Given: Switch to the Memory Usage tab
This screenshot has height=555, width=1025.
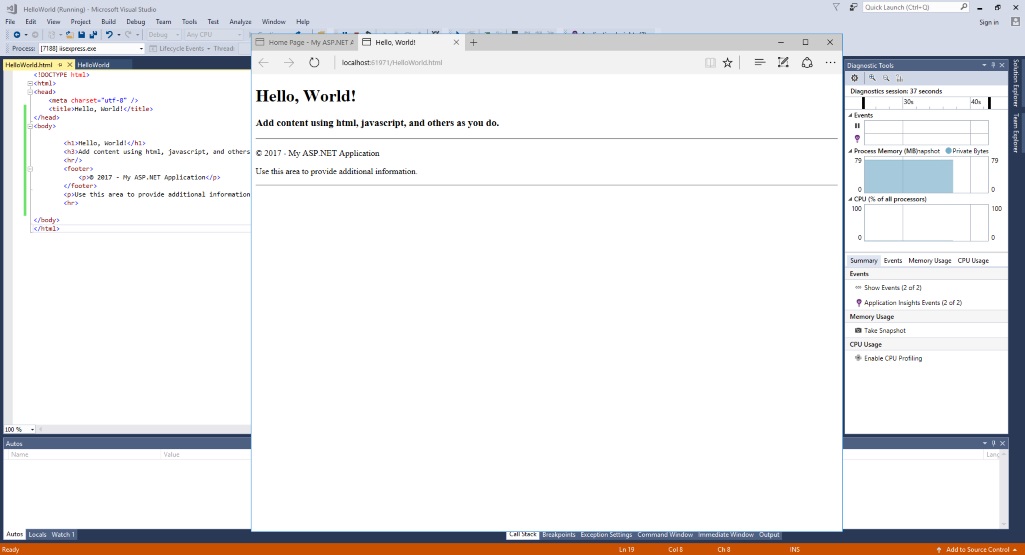Looking at the screenshot, I should point(929,260).
